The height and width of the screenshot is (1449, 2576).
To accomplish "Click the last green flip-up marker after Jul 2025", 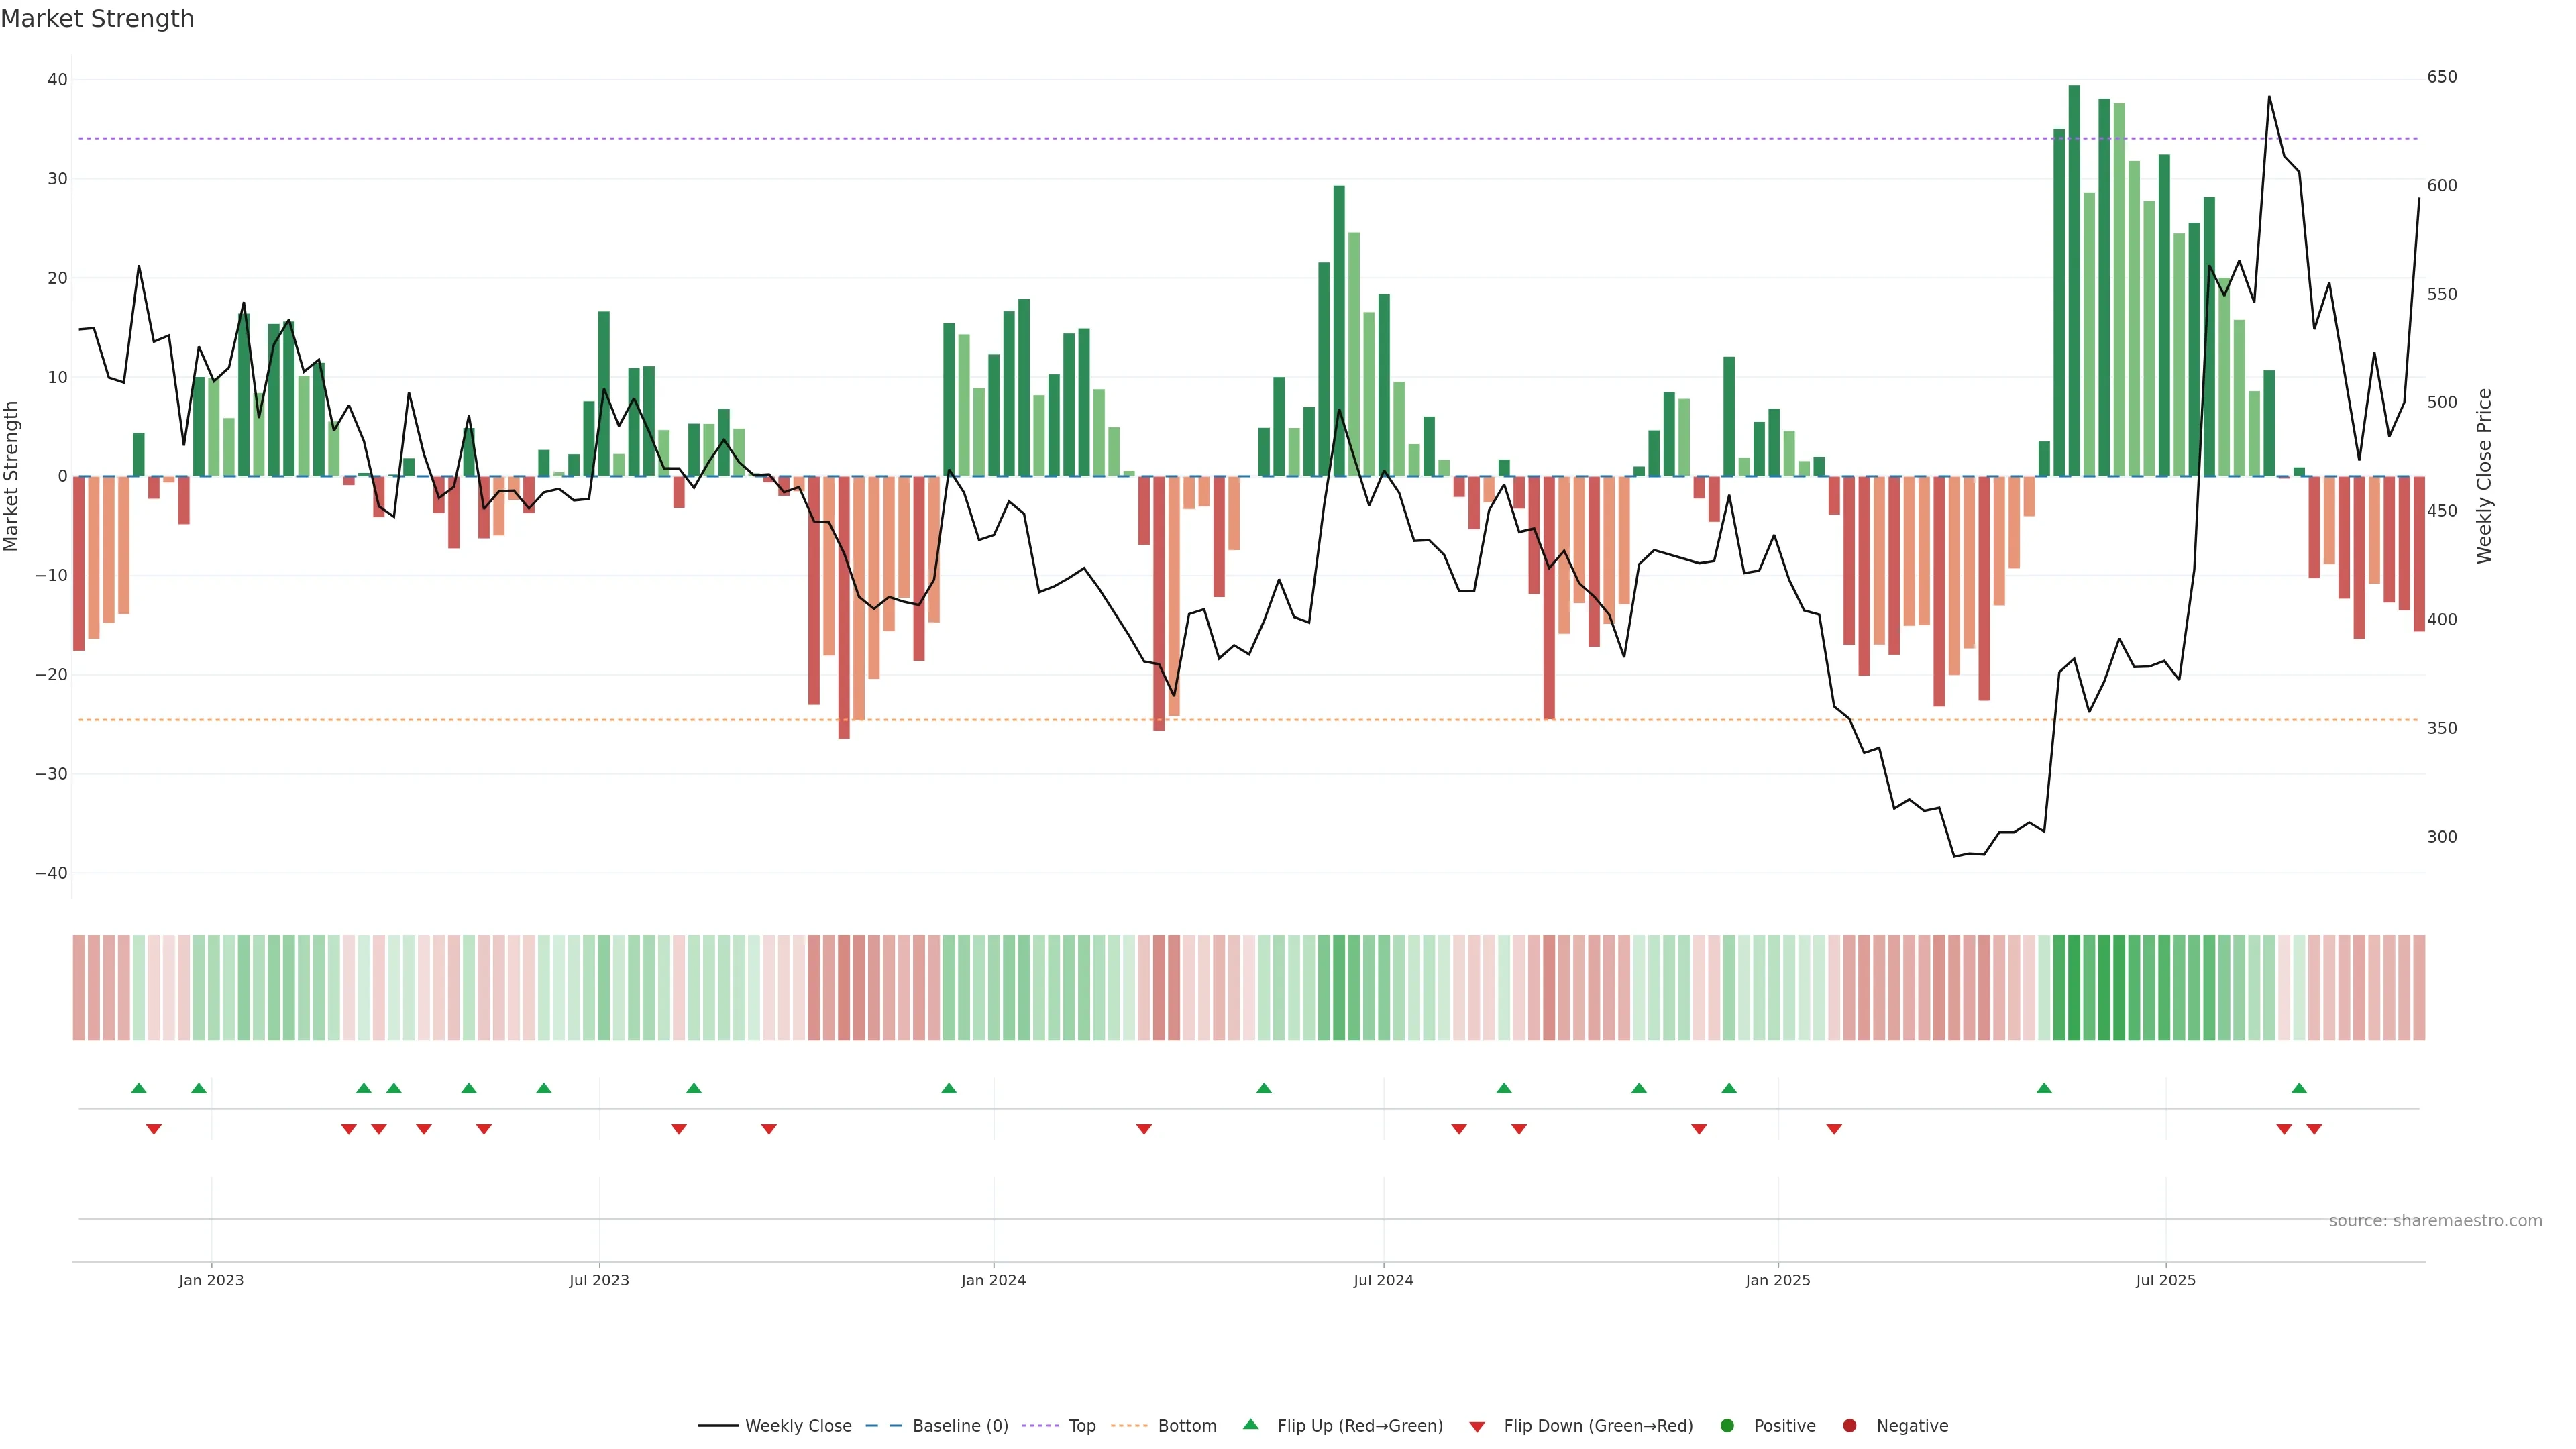I will coord(2299,1088).
